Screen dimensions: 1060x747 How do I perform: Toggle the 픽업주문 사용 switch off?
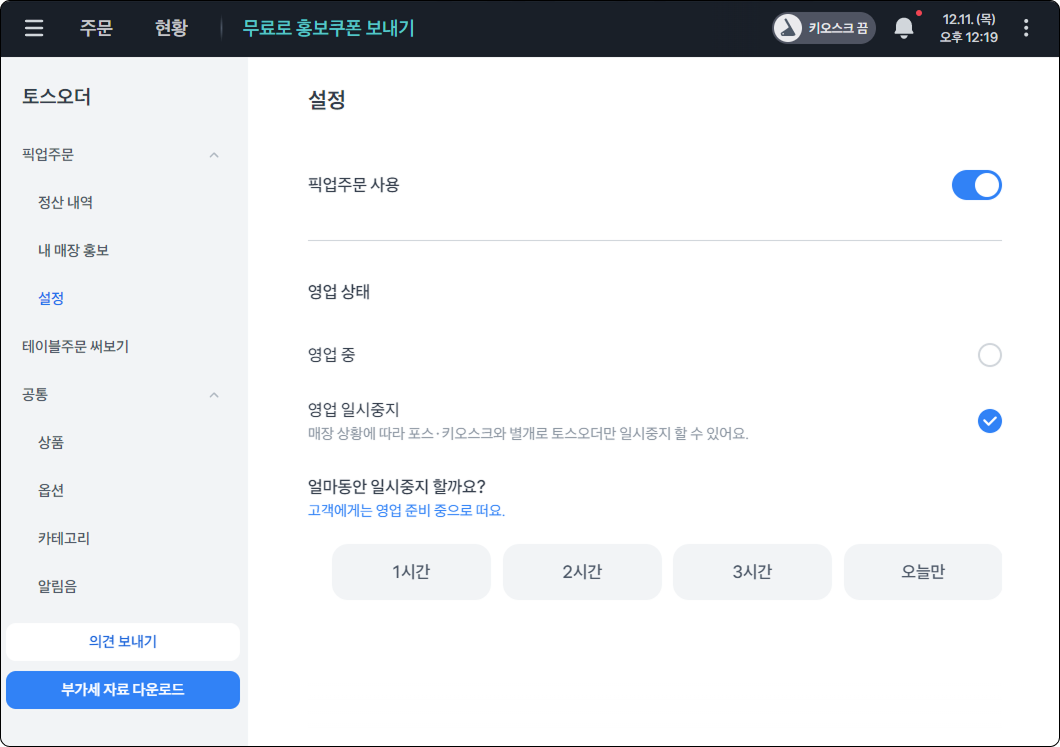(976, 185)
